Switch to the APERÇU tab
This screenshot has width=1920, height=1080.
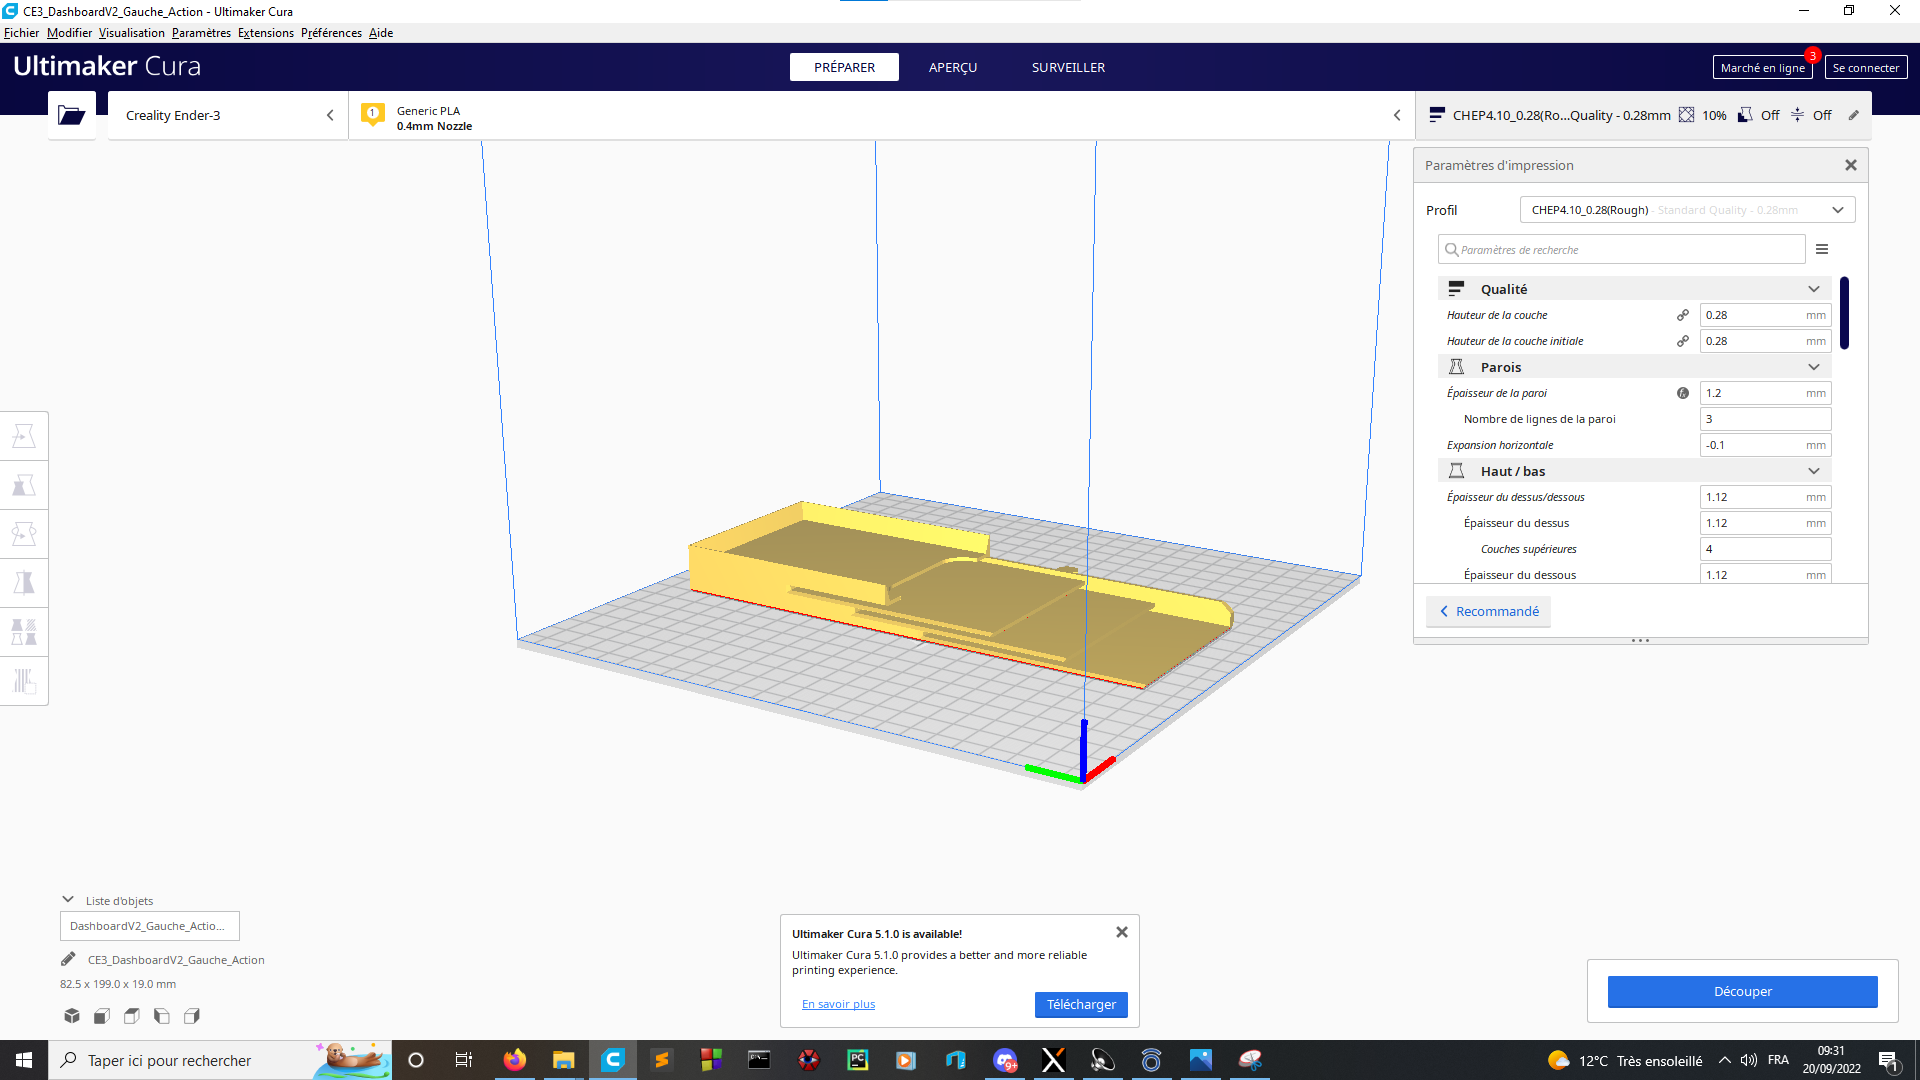(x=953, y=67)
